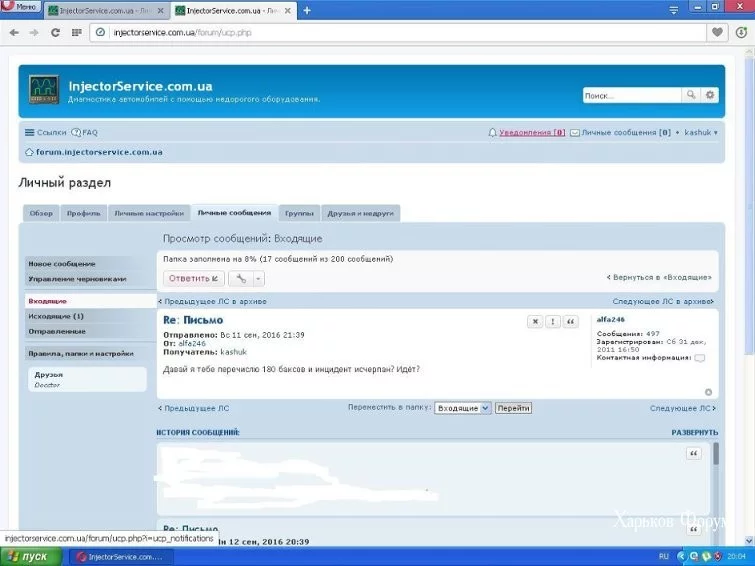Quote the alfa246 message
The image size is (755, 566).
pyautogui.click(x=571, y=322)
